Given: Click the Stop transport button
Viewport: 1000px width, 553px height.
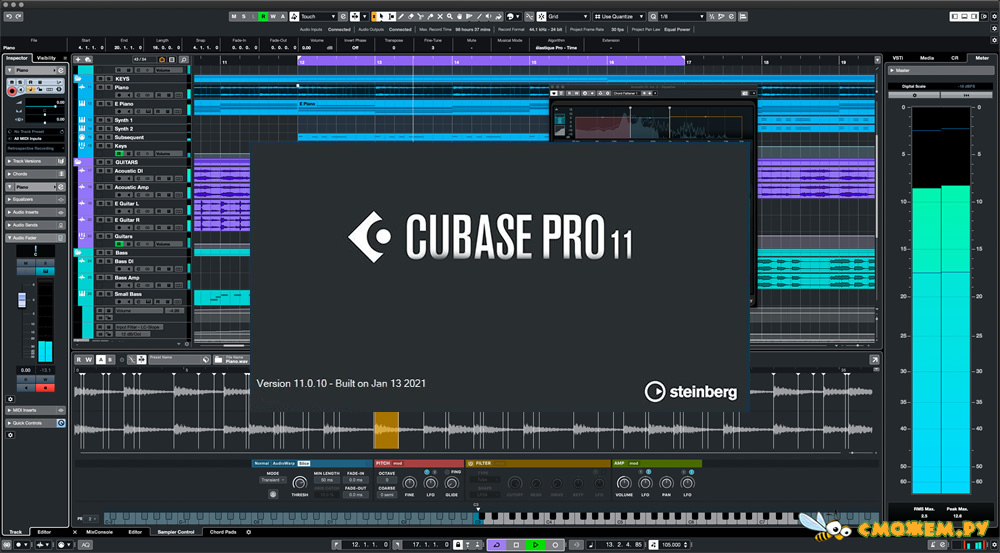Looking at the screenshot, I should tap(516, 545).
